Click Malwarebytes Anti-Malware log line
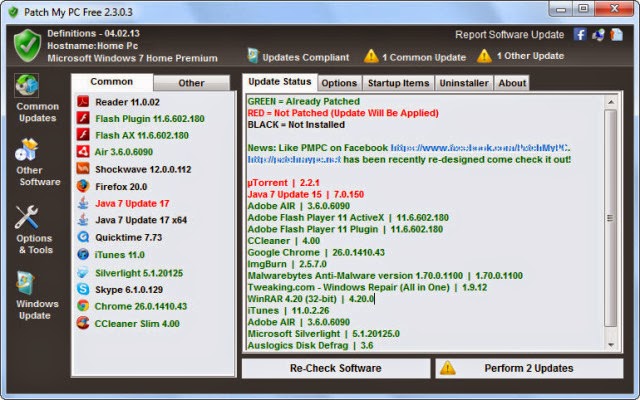640x400 pixels. click(x=385, y=276)
